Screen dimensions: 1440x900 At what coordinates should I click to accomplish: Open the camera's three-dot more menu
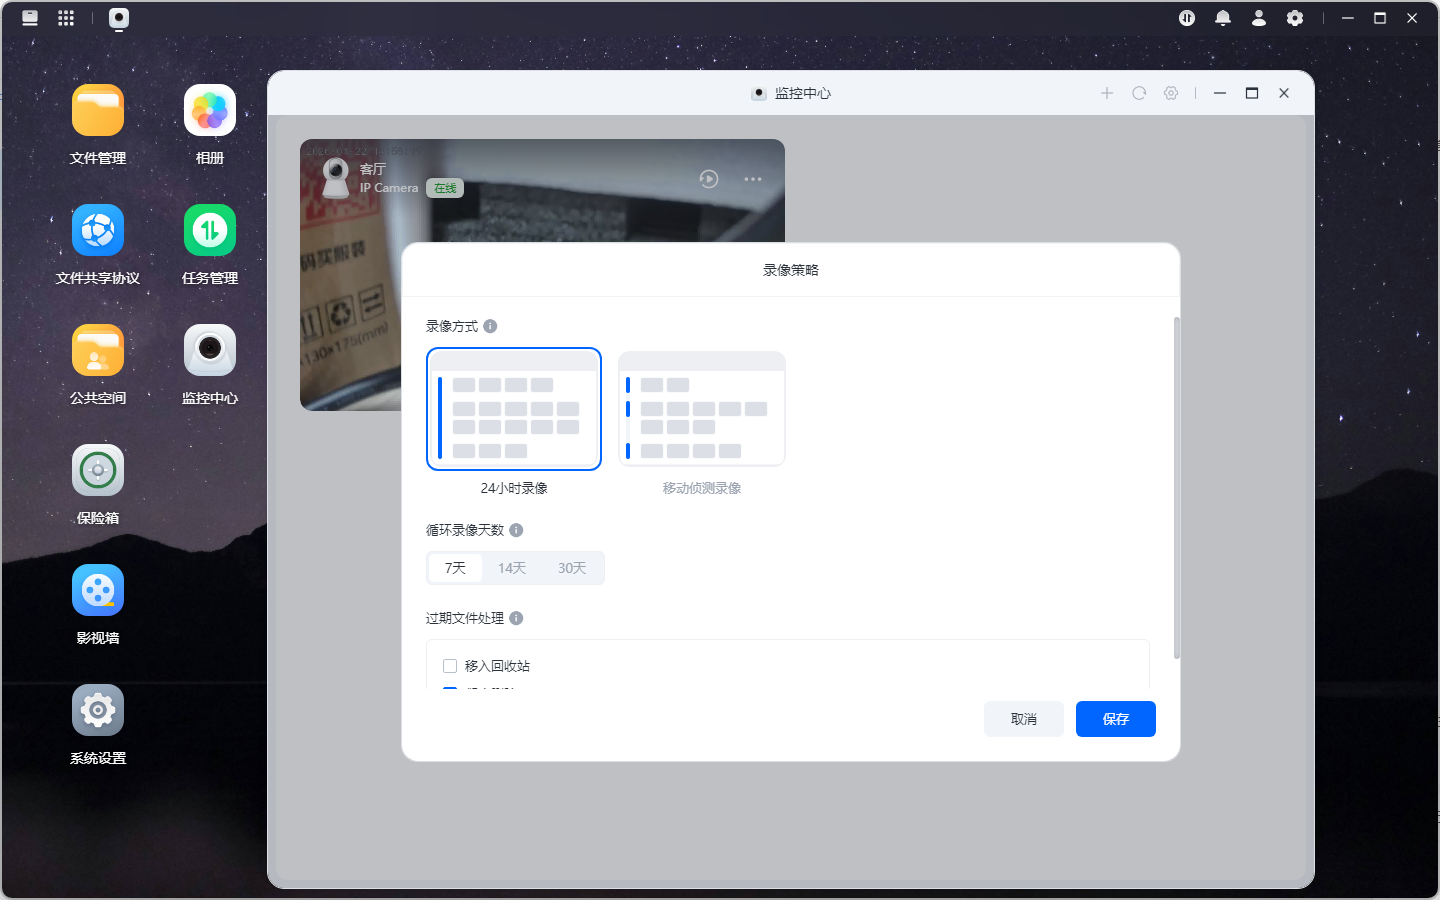click(753, 179)
